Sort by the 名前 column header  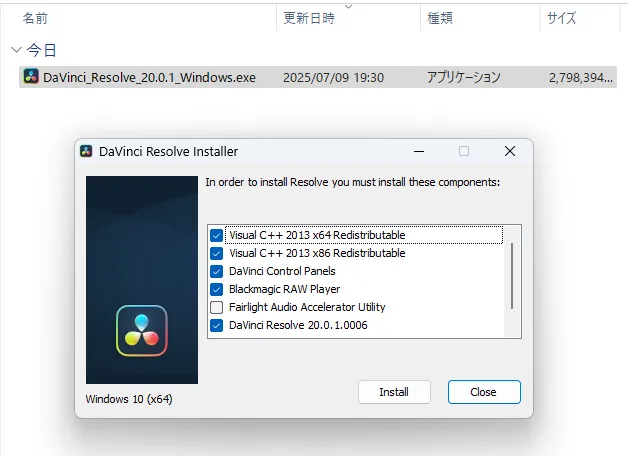point(35,18)
